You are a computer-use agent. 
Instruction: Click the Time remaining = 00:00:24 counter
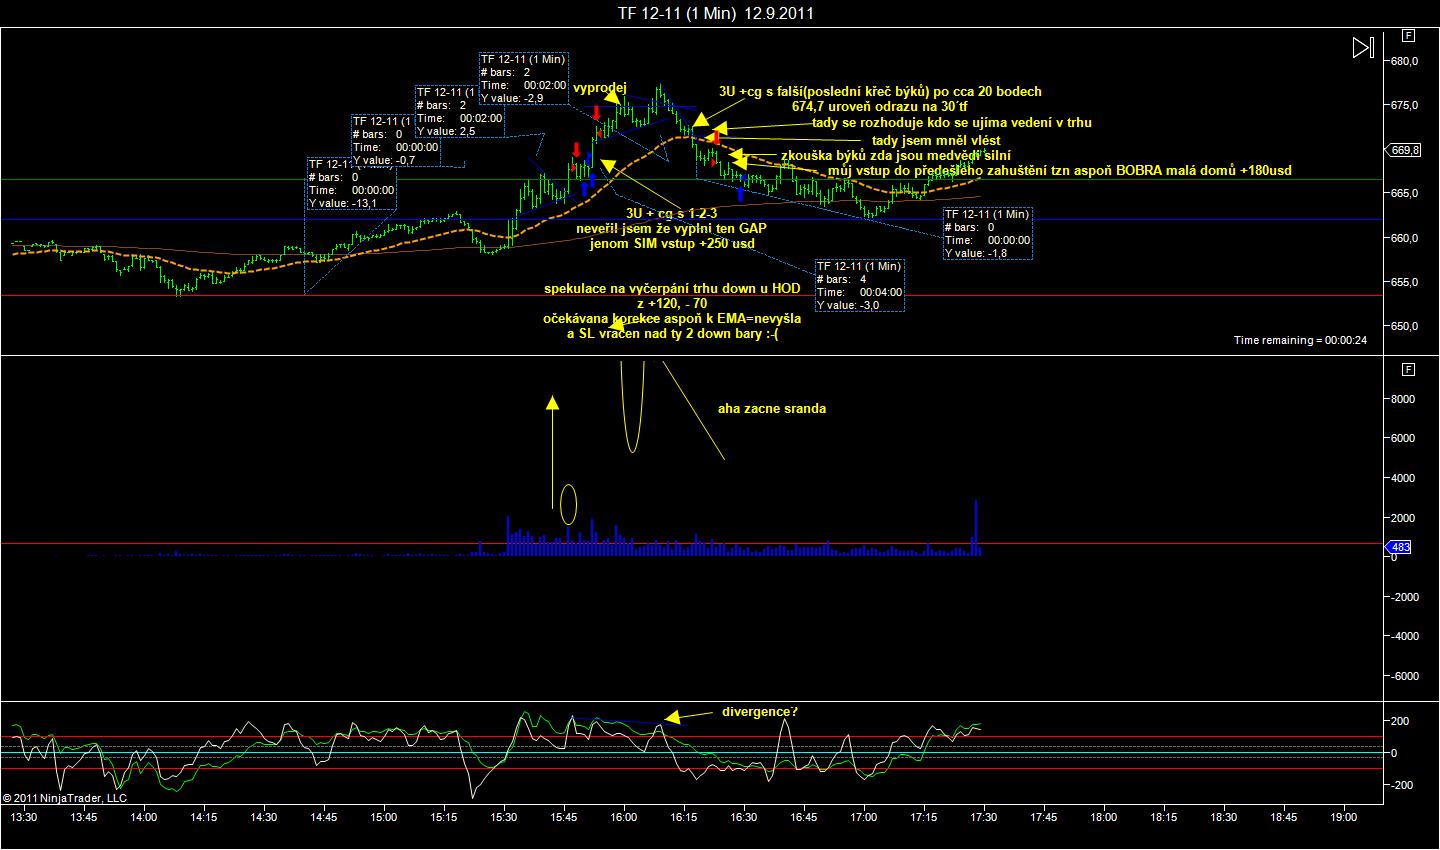coord(1300,341)
